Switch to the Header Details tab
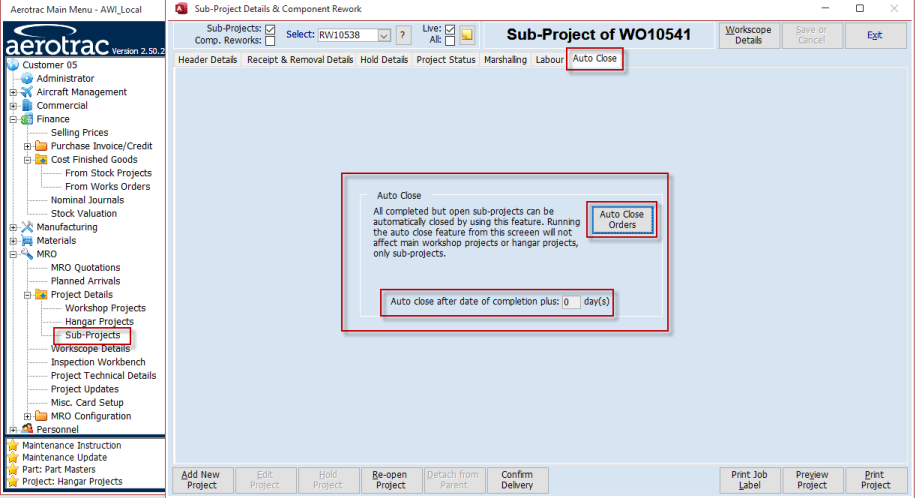This screenshot has height=498, width=915. tap(208, 60)
